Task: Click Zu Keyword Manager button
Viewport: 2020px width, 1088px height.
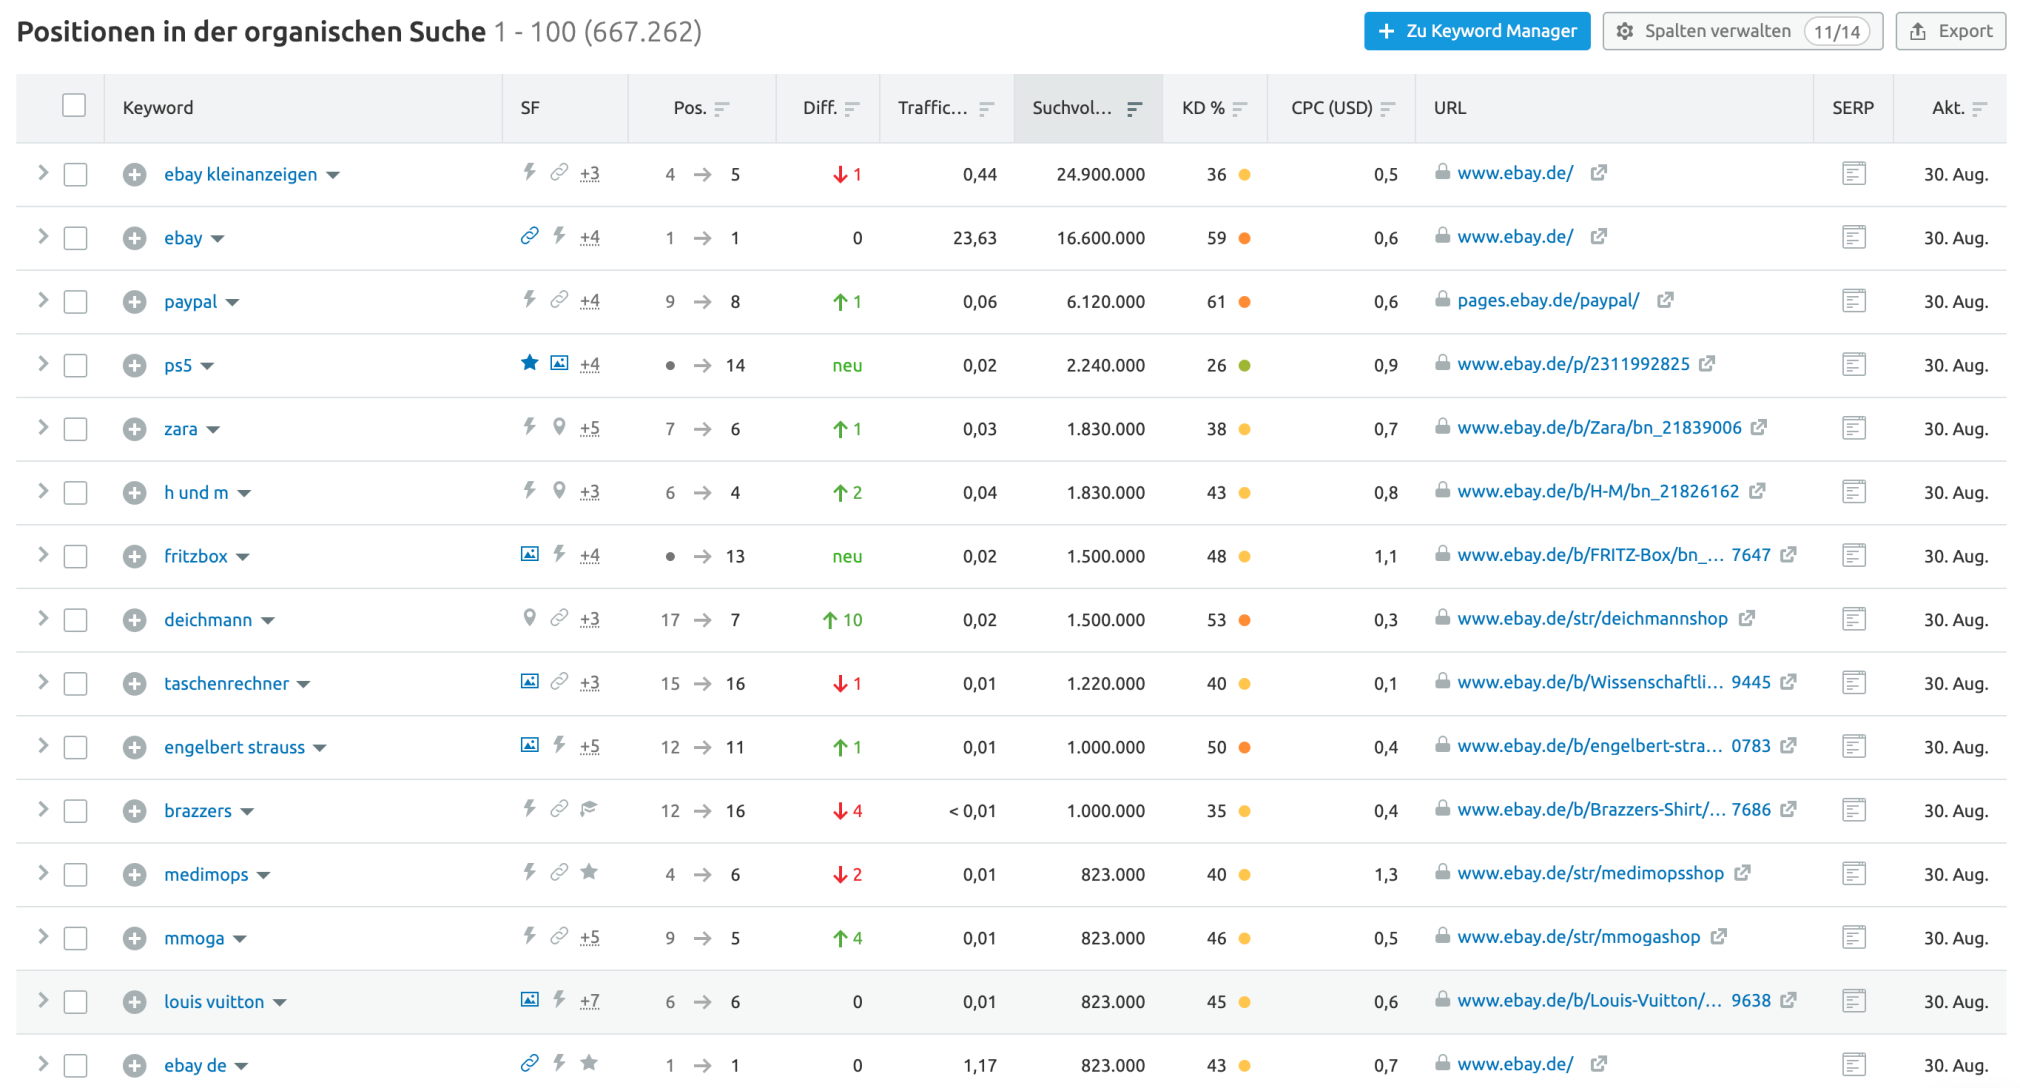Action: 1477,31
